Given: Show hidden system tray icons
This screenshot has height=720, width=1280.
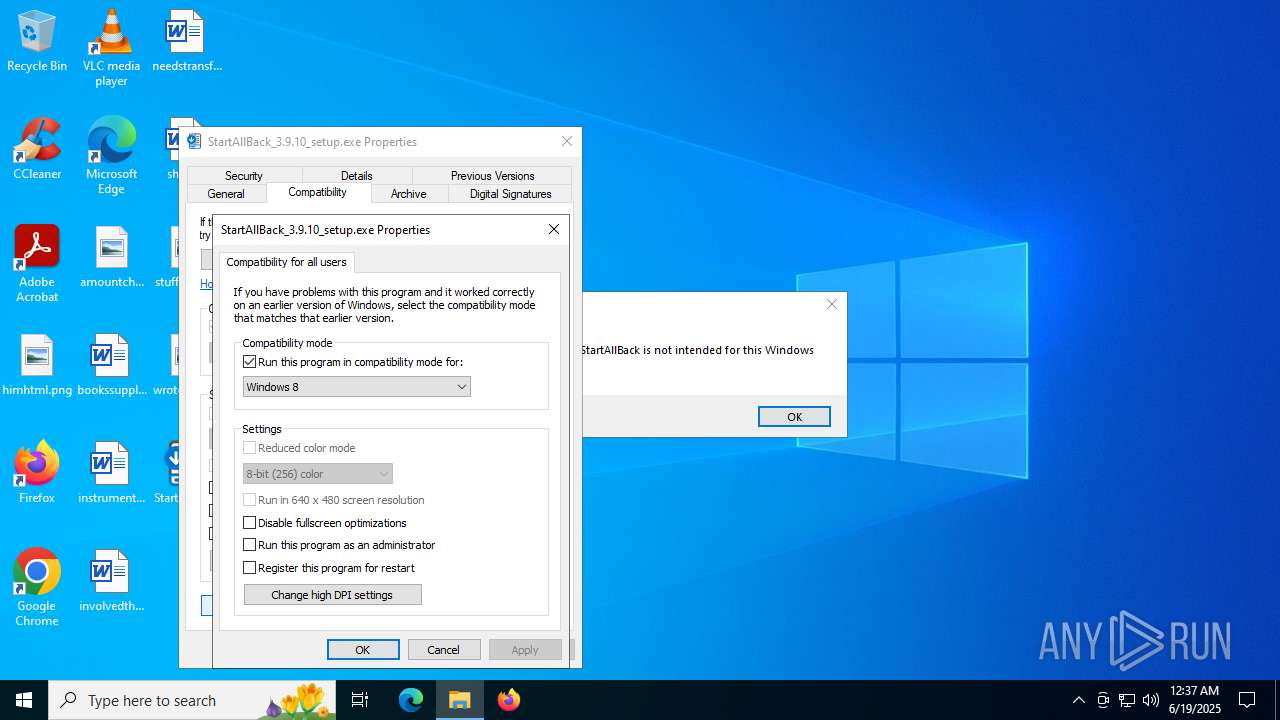Looking at the screenshot, I should tap(1078, 700).
